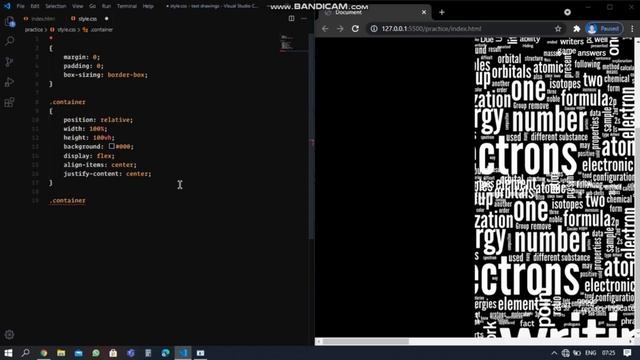The height and width of the screenshot is (360, 640).
Task: Open the editor More Actions ellipsis
Action: click(304, 18)
